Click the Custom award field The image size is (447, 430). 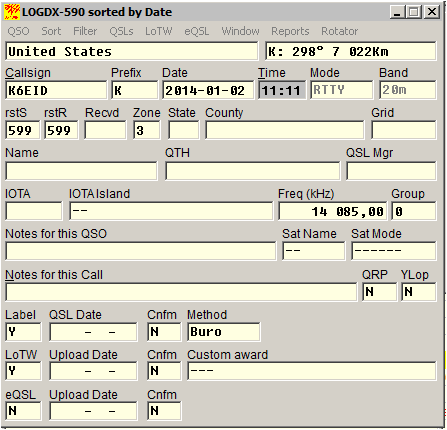pos(311,371)
